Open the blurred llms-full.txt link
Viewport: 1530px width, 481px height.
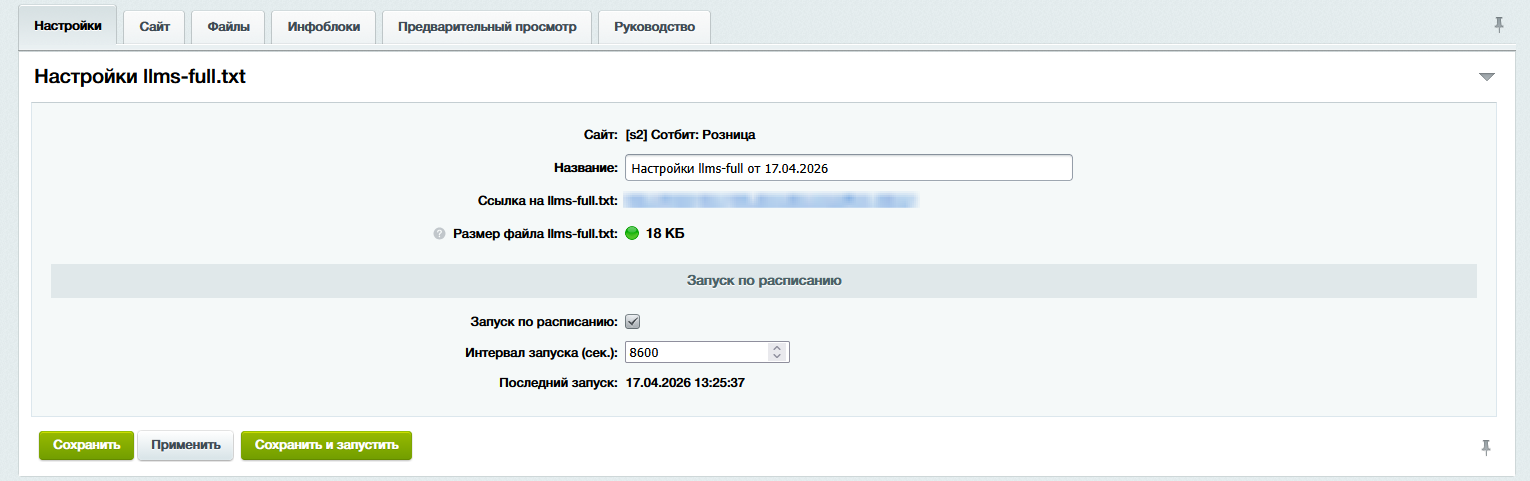(x=771, y=201)
